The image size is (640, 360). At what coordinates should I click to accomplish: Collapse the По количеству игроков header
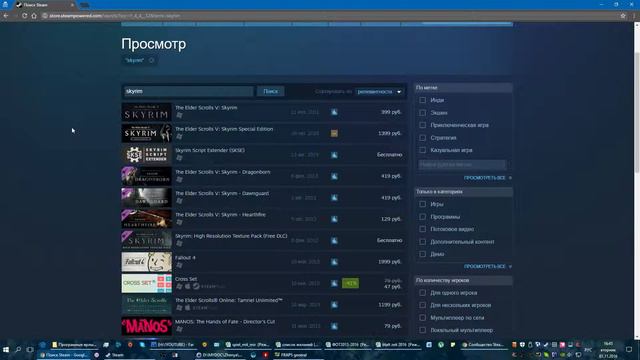(x=463, y=280)
